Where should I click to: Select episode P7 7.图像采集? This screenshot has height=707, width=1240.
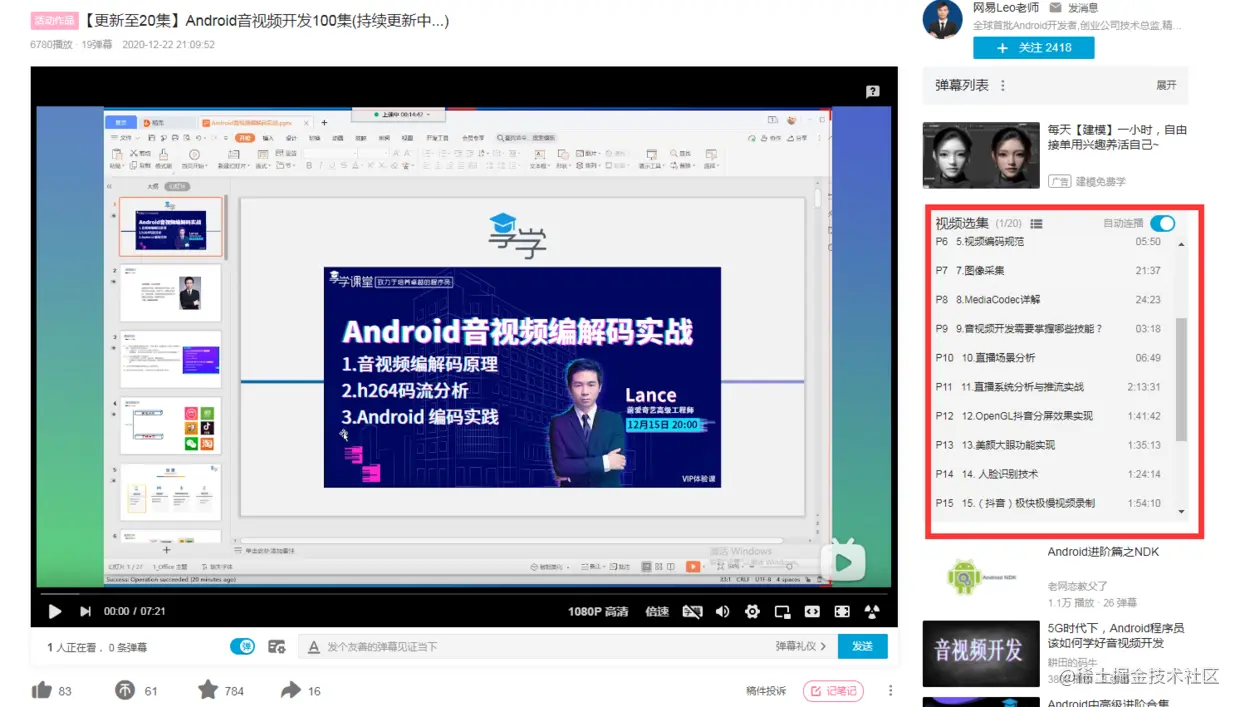click(1048, 271)
